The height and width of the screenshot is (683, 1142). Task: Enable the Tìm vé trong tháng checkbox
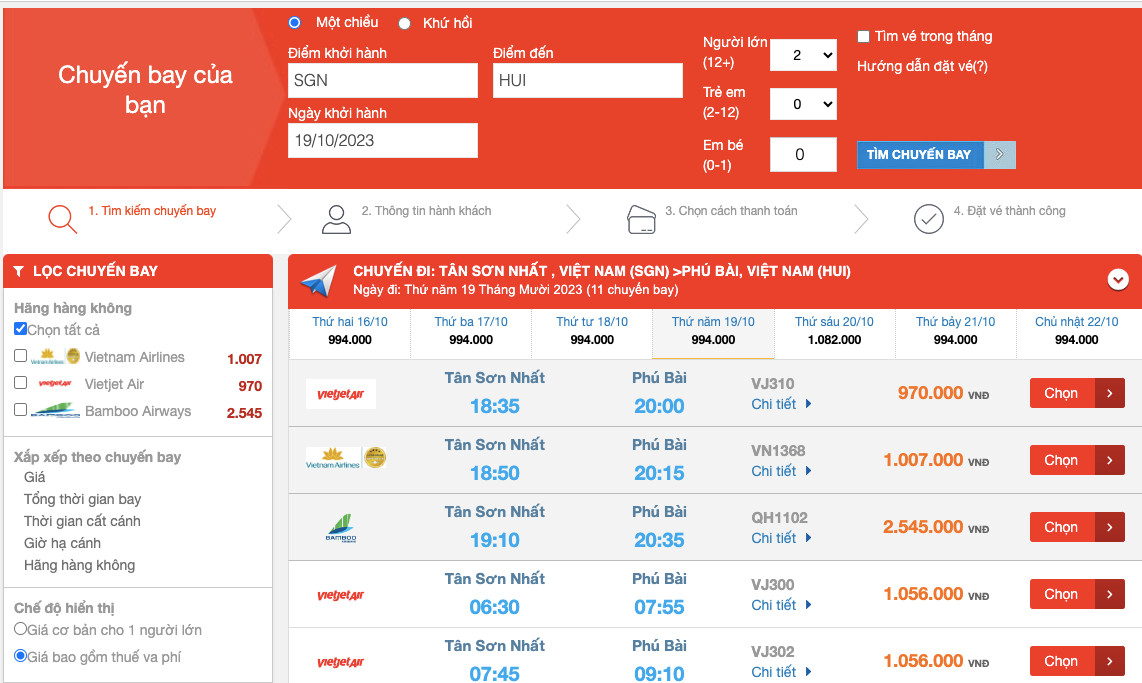[864, 37]
